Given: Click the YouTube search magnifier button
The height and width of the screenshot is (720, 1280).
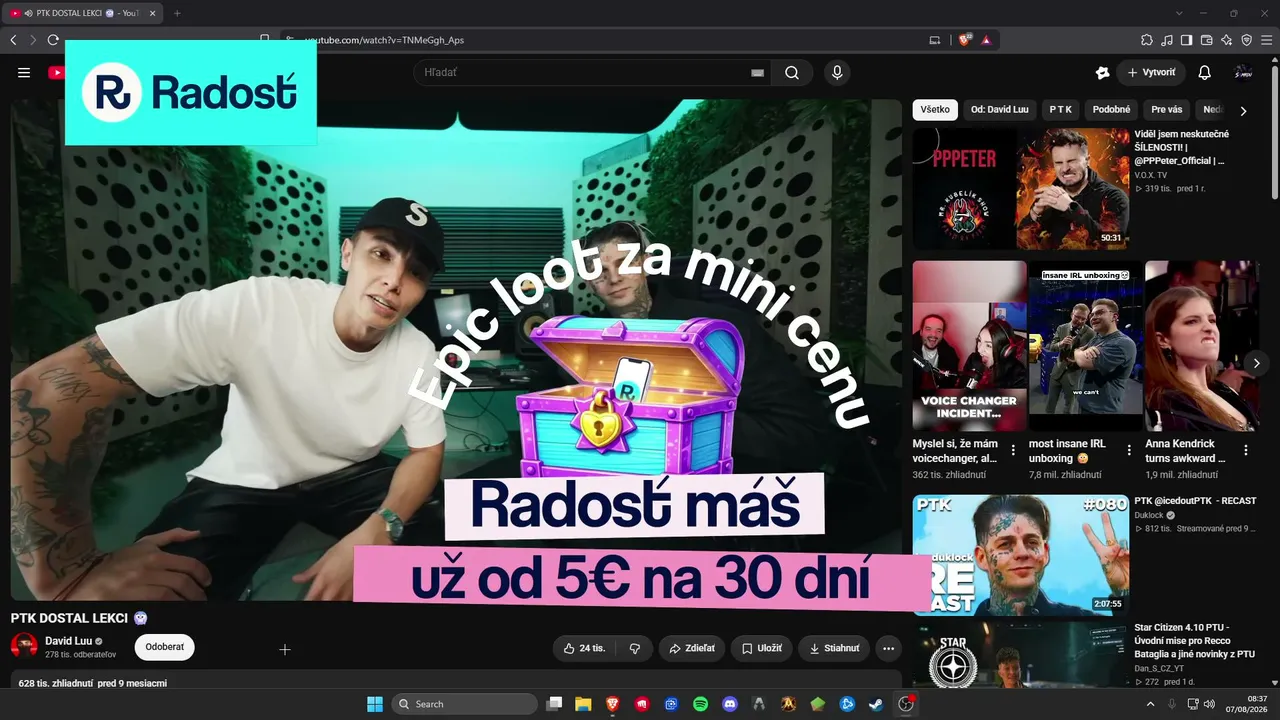Looking at the screenshot, I should [x=792, y=72].
